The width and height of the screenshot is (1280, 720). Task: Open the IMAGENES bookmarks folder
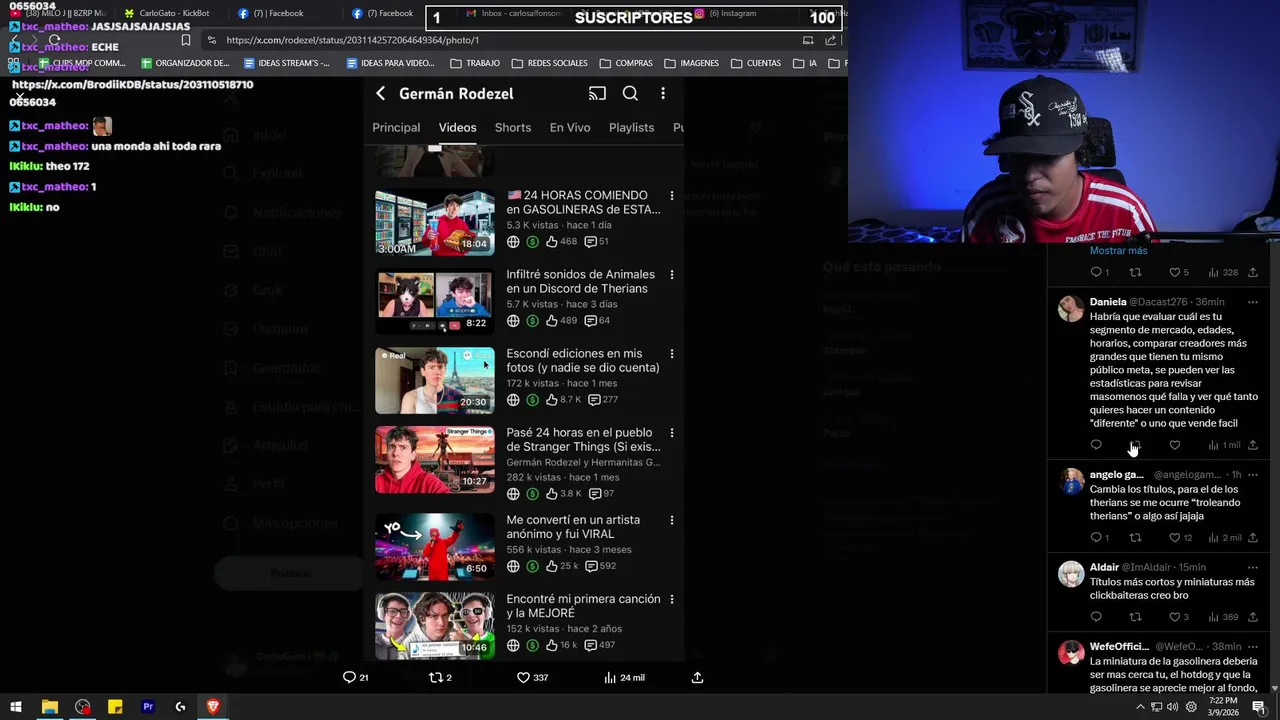pos(691,63)
